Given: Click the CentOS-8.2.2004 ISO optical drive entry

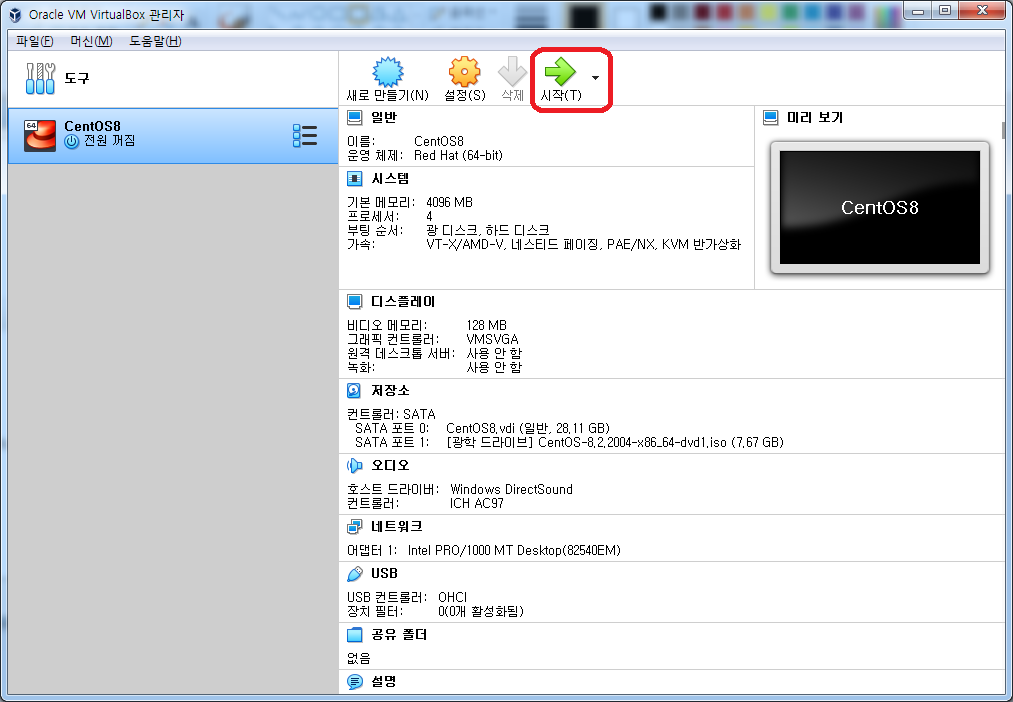Looking at the screenshot, I should (x=615, y=442).
